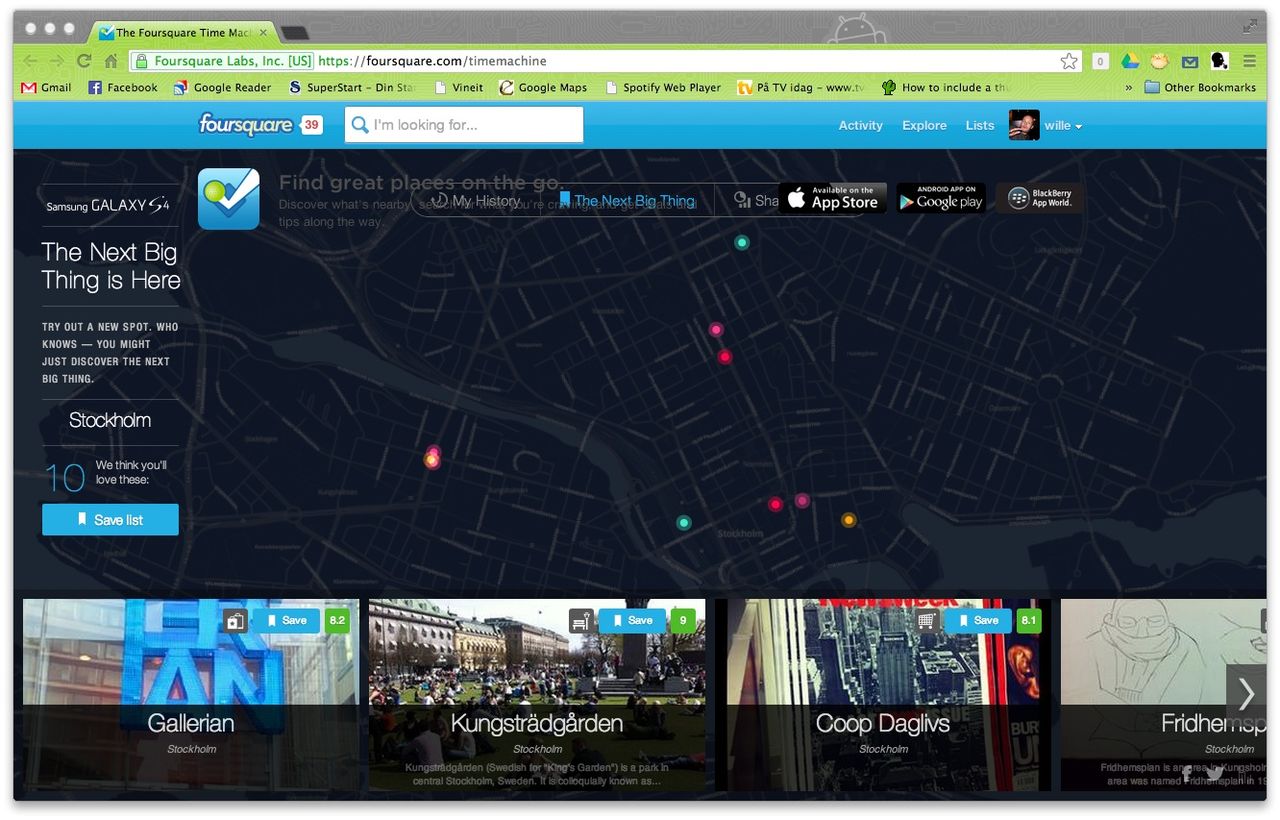Open the Google Reader bookmark
Viewport: 1280px width, 820px height.
(x=222, y=88)
